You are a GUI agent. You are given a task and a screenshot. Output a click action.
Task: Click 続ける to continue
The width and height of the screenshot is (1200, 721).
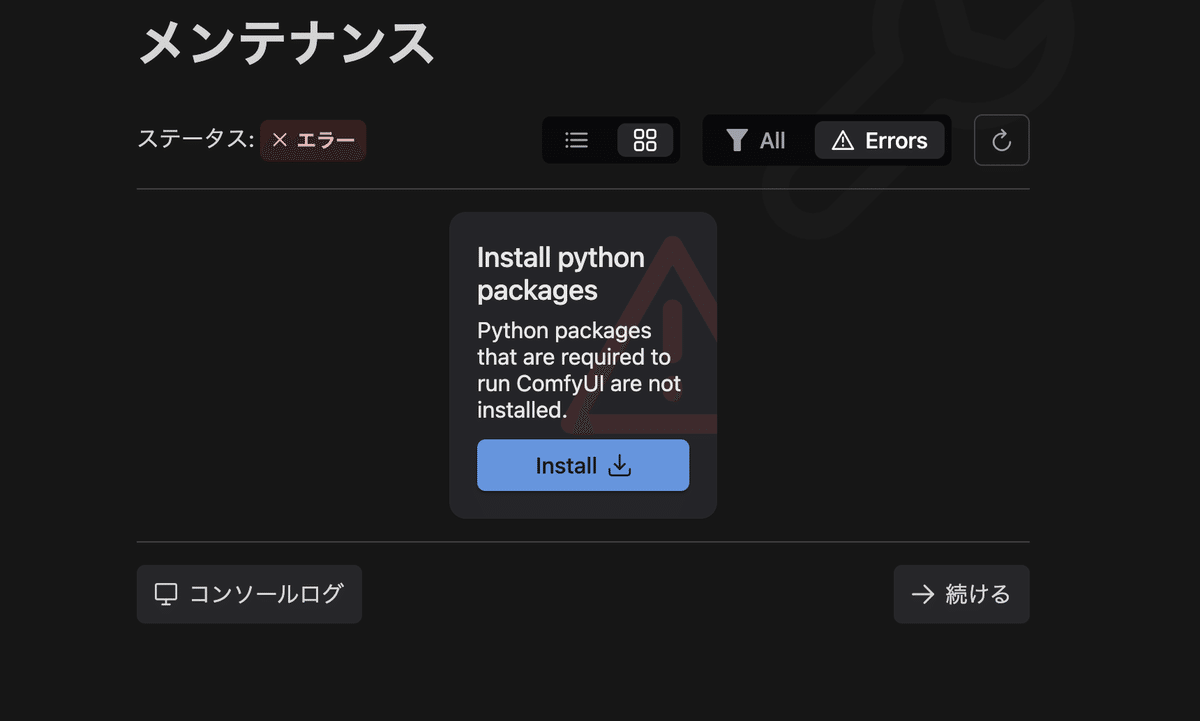click(x=961, y=594)
